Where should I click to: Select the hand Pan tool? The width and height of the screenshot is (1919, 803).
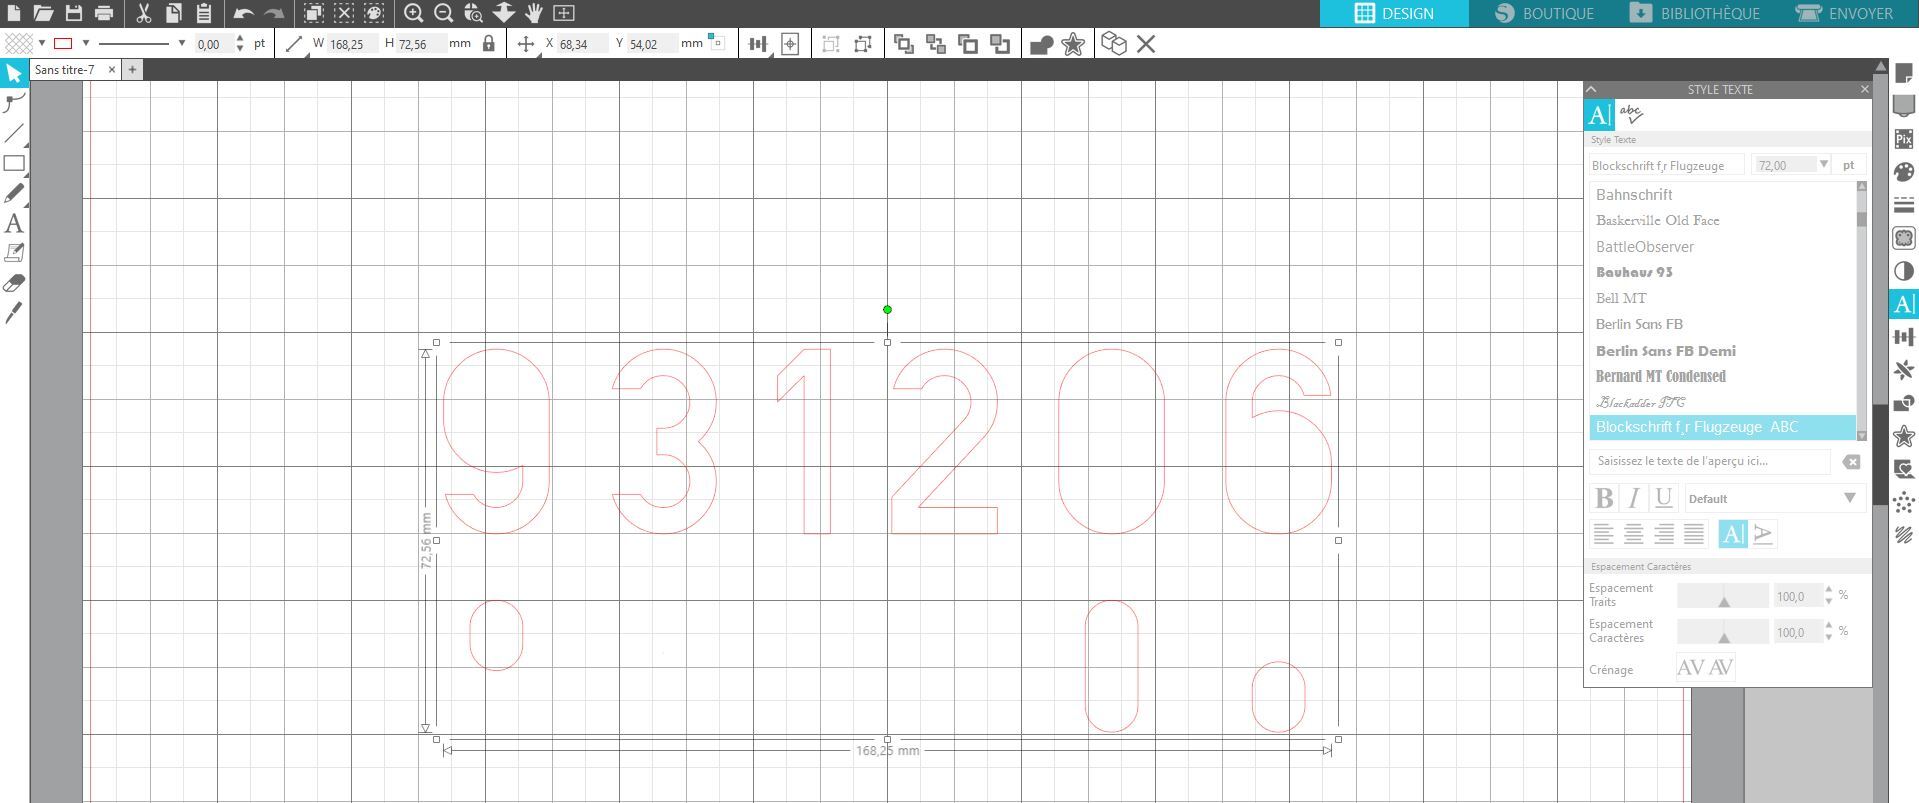click(534, 13)
